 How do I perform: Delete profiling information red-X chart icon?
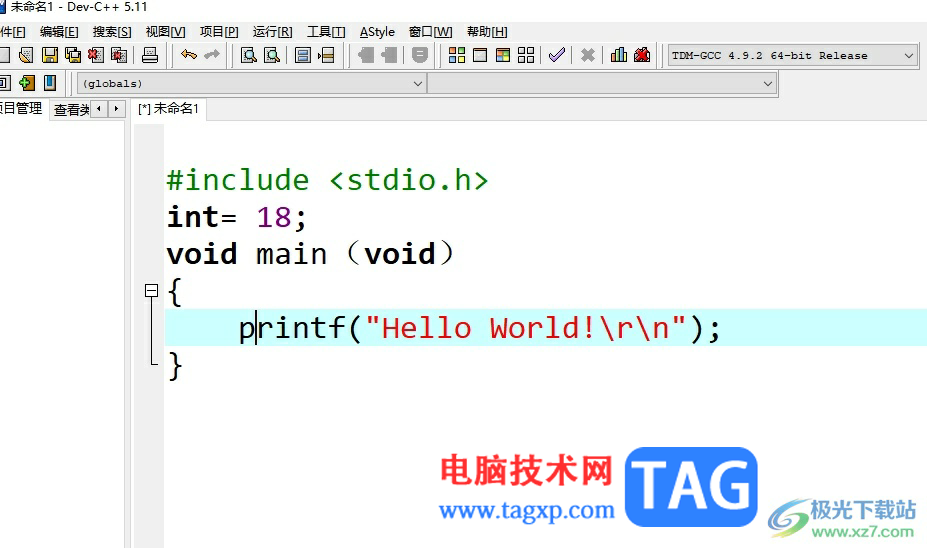[x=642, y=56]
